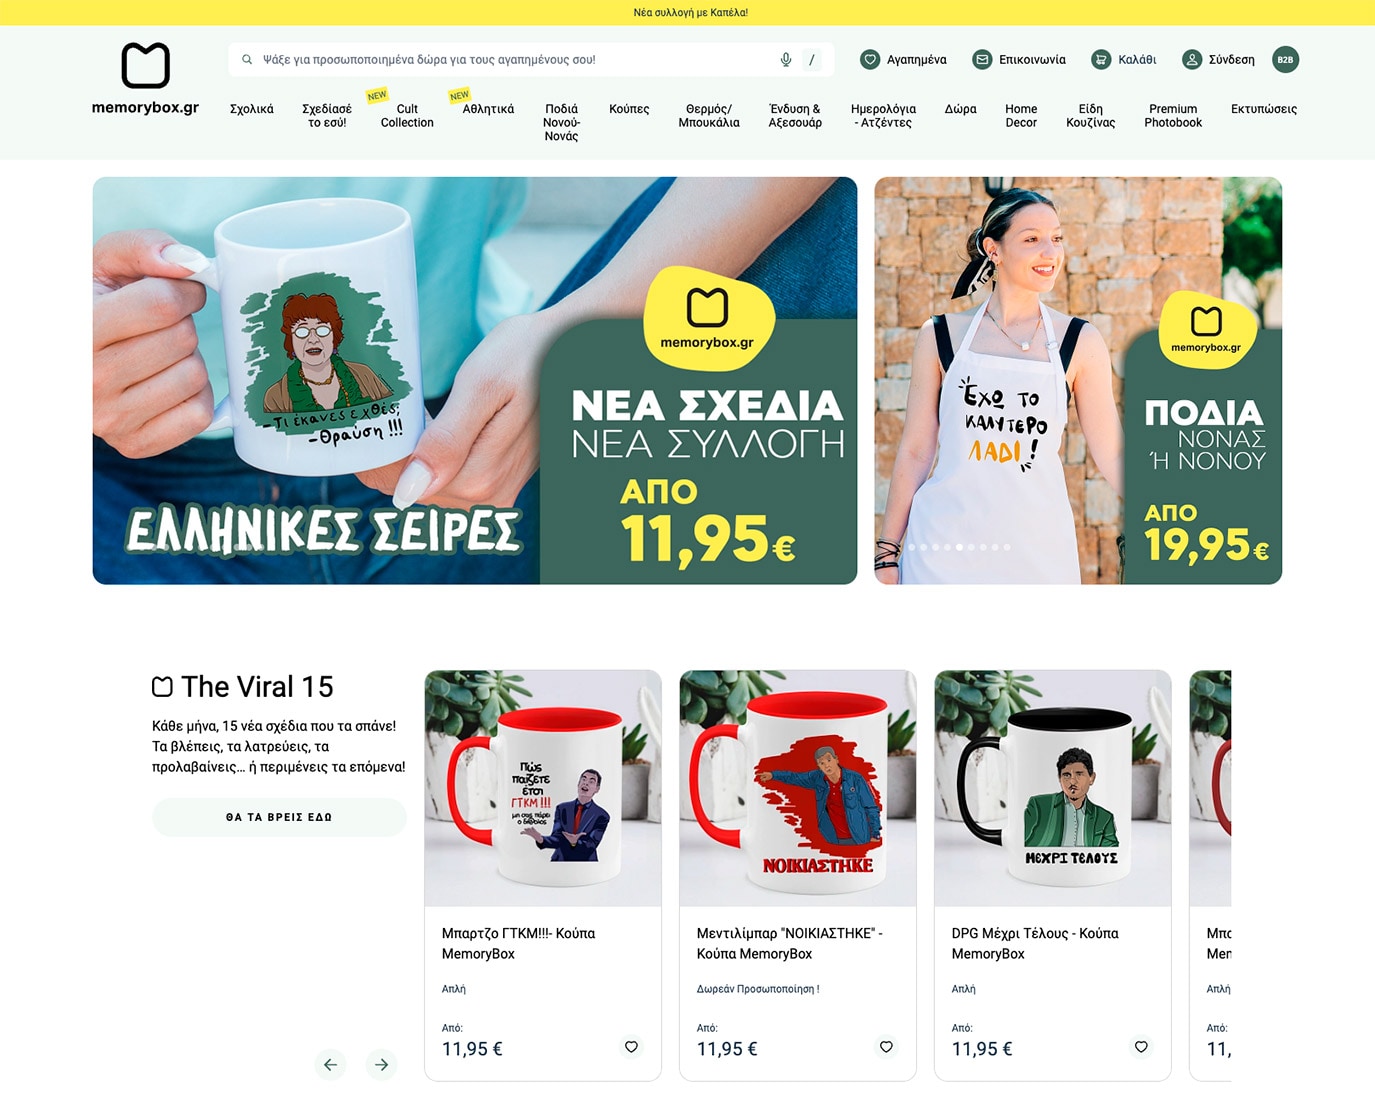Open the Home Decor menu

tap(1021, 116)
